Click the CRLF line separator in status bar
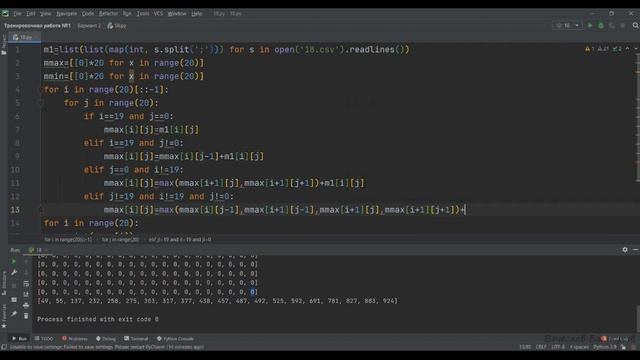 pos(541,347)
